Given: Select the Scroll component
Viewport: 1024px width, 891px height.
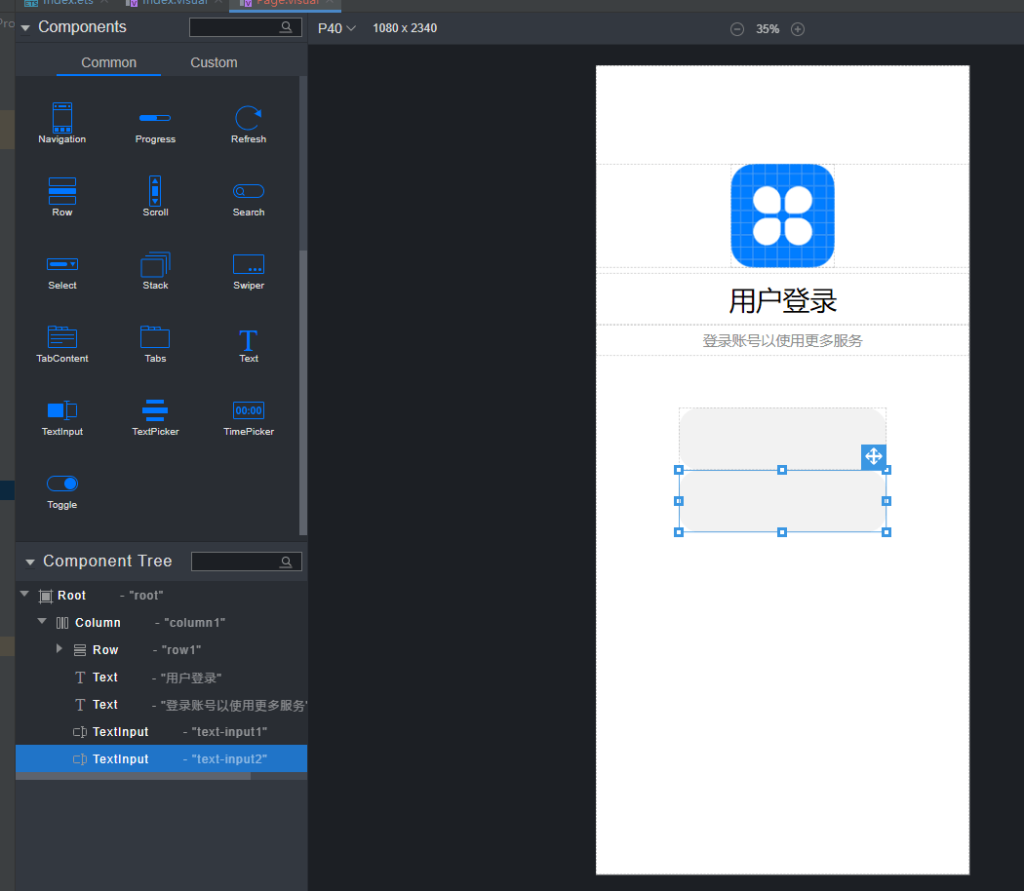Looking at the screenshot, I should point(155,193).
